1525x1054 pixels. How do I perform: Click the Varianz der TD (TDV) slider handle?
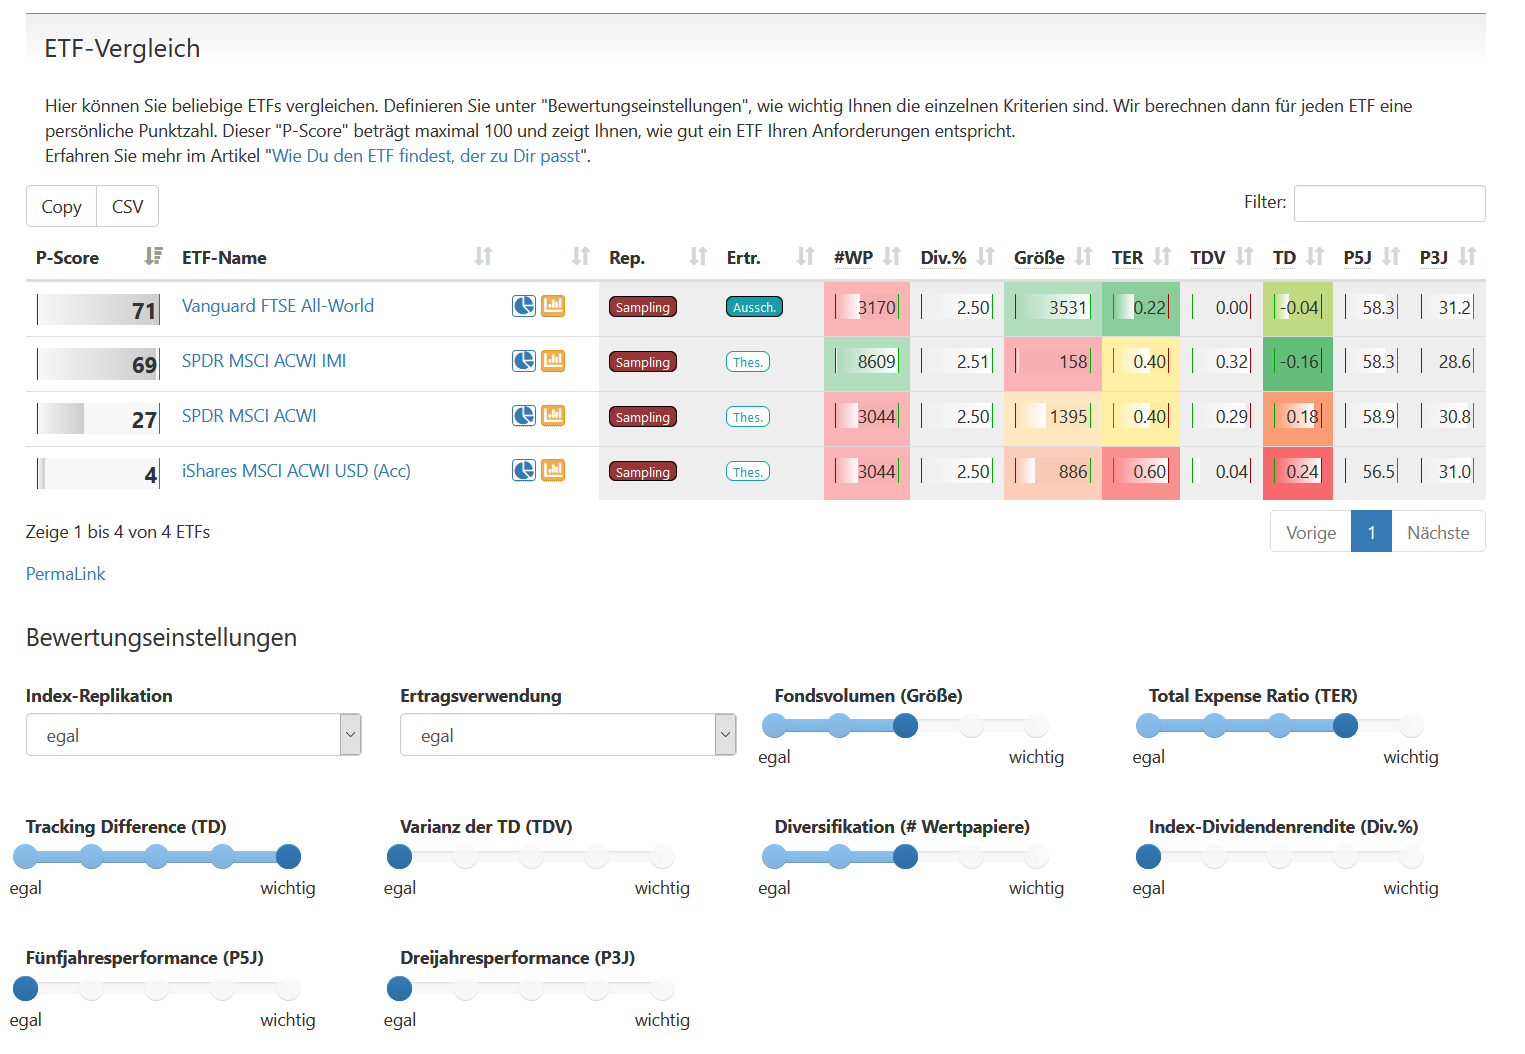[x=399, y=857]
